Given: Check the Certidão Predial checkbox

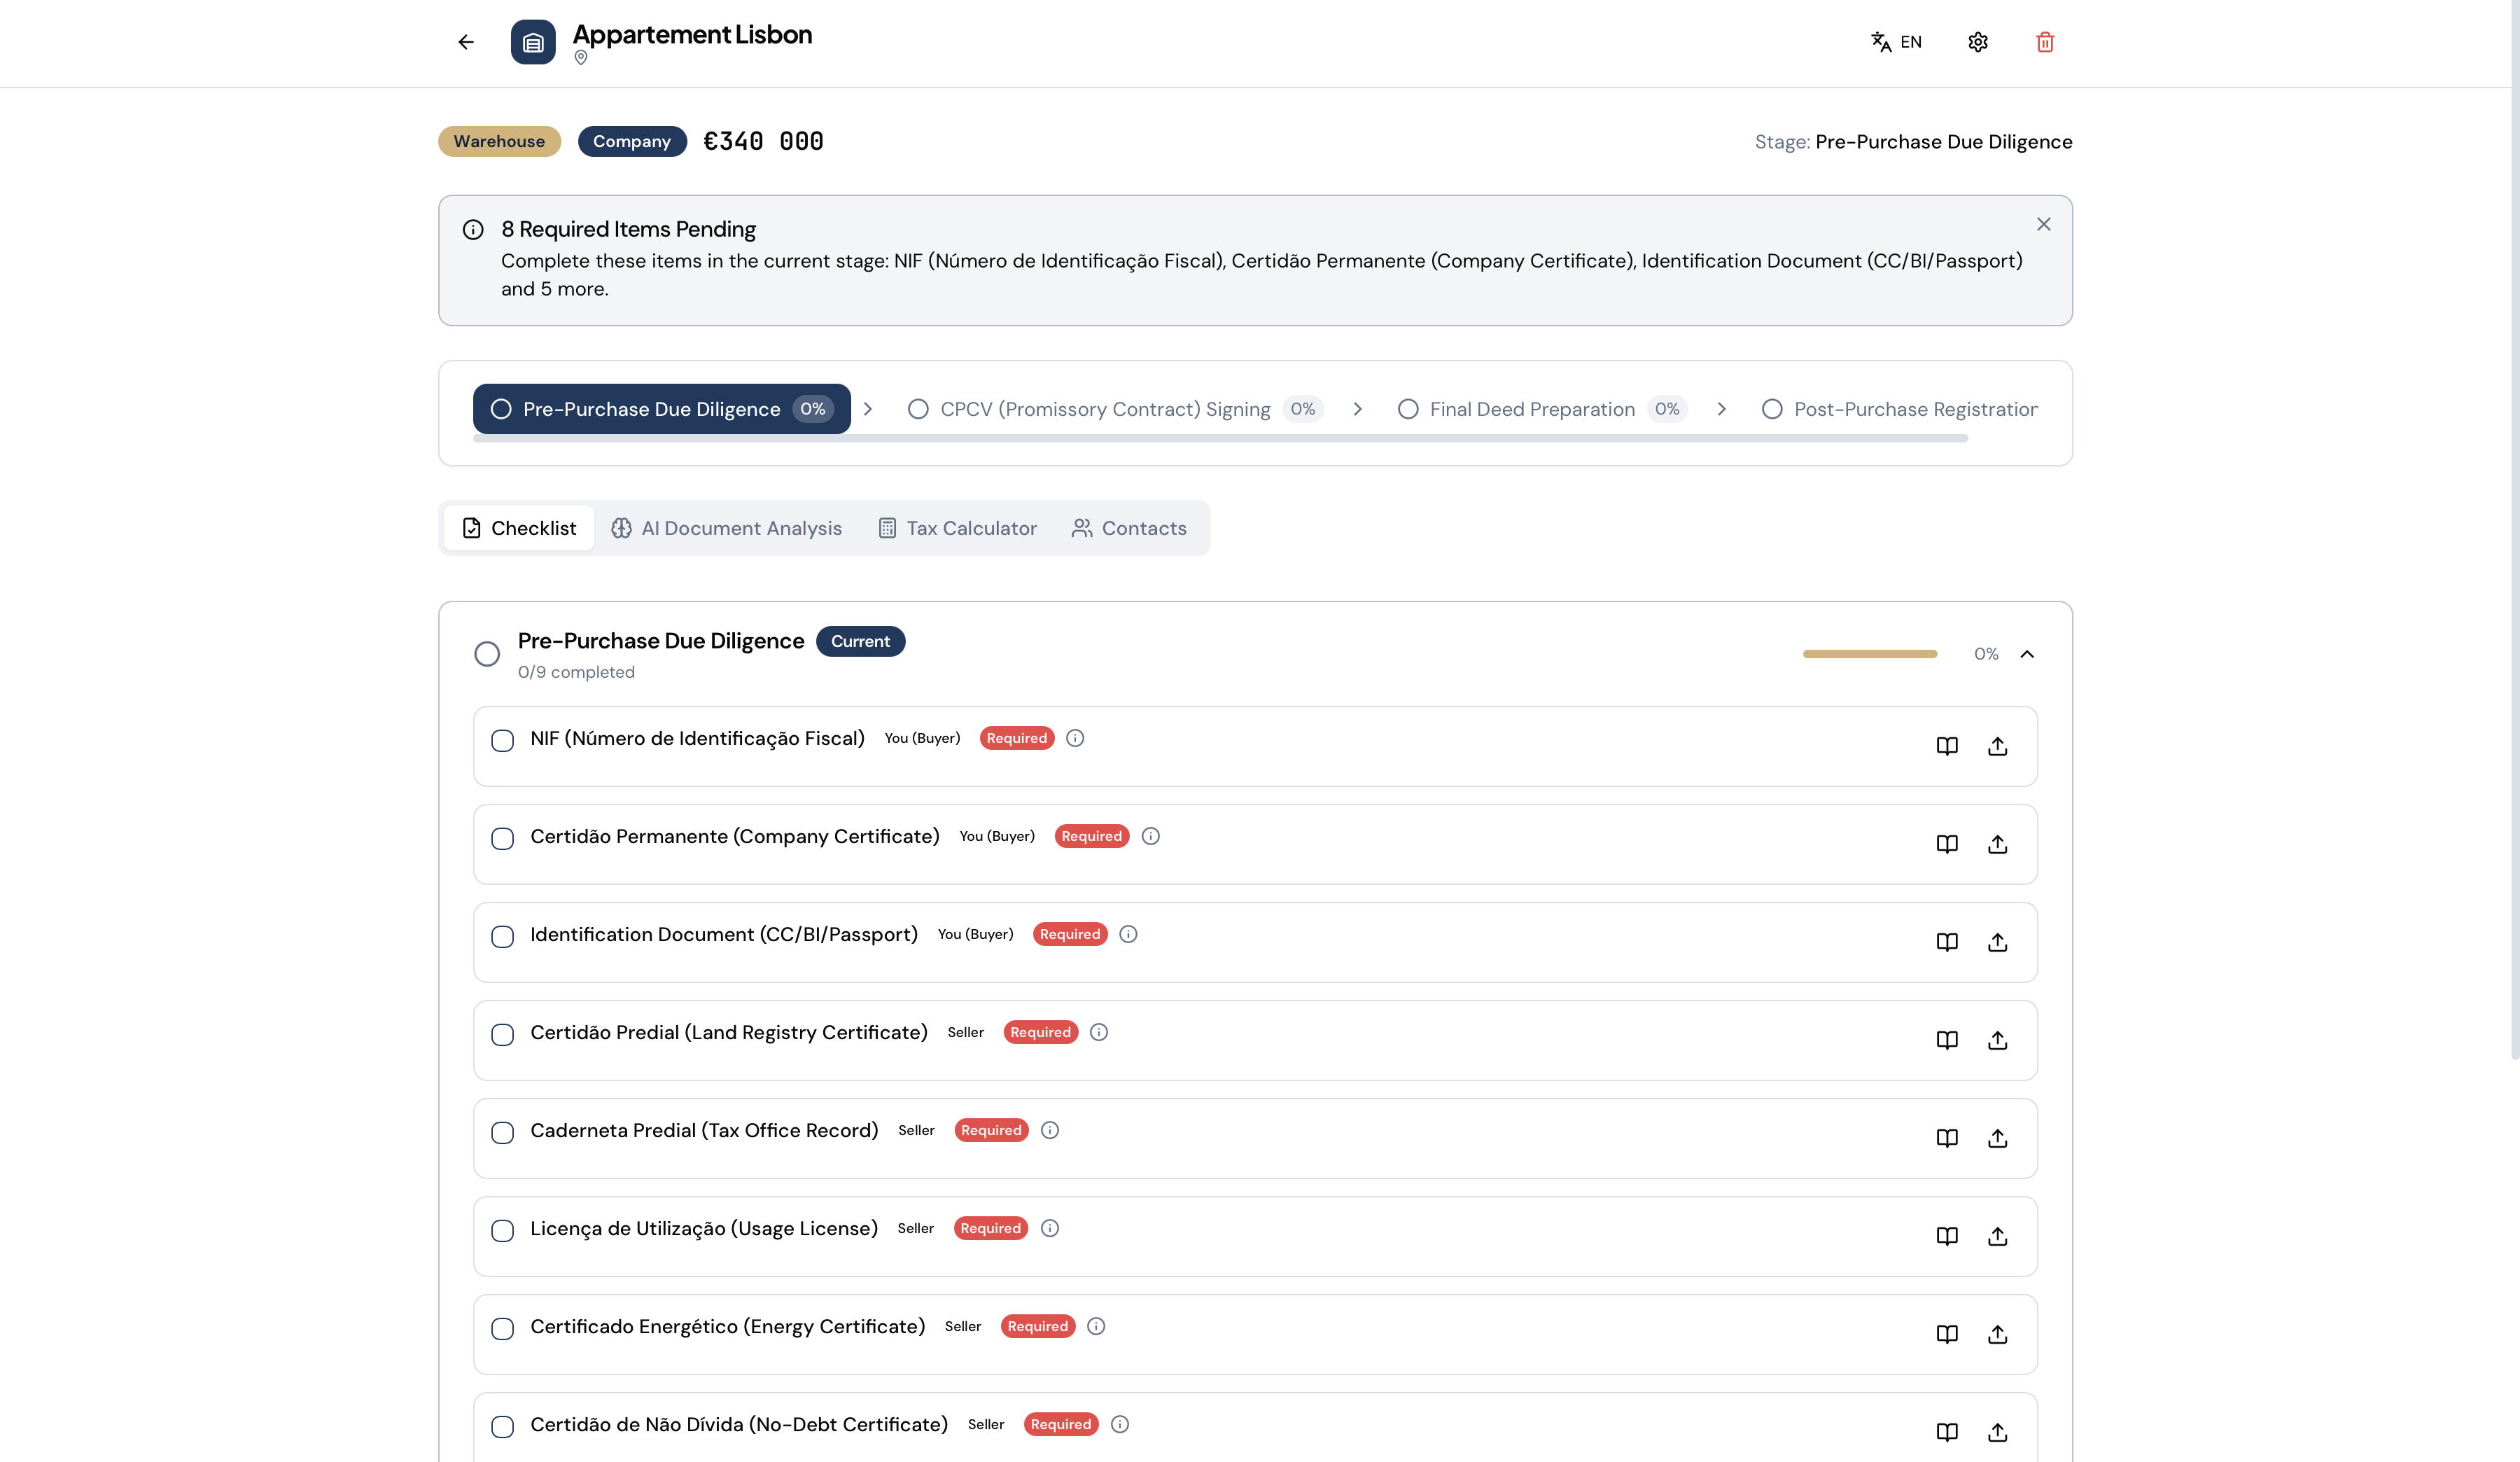Looking at the screenshot, I should click(502, 1034).
